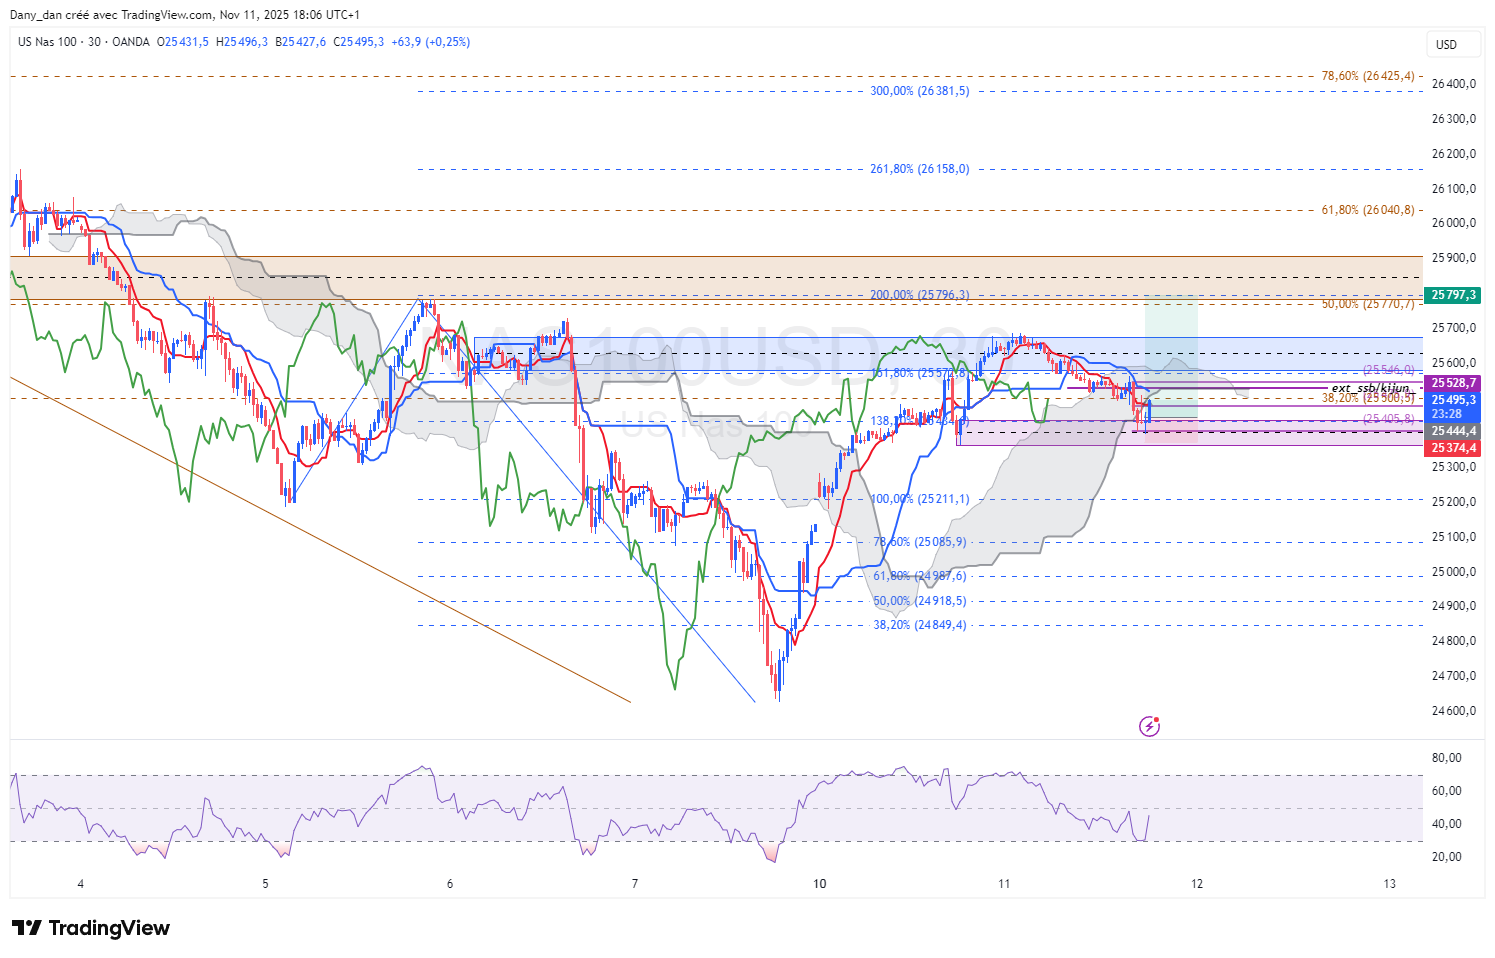The height and width of the screenshot is (958, 1495).
Task: Click the purple (25 546,0) level label
Action: [1389, 370]
